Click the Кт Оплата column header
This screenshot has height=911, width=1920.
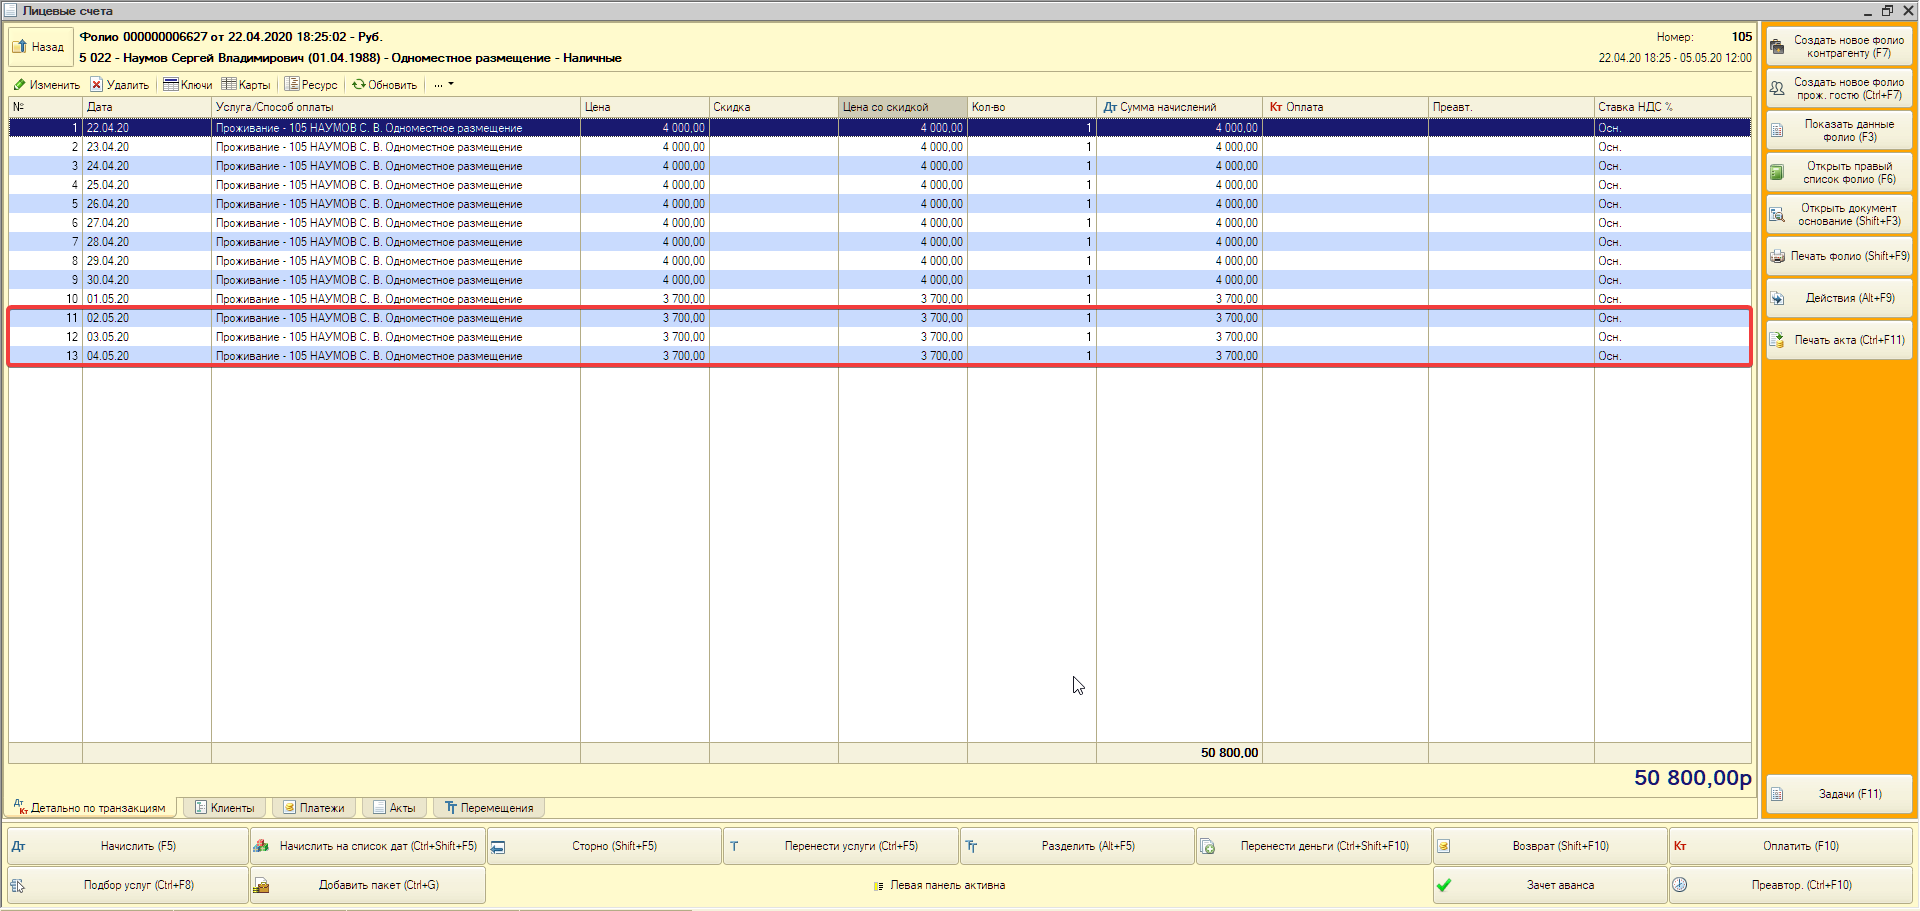click(x=1345, y=107)
